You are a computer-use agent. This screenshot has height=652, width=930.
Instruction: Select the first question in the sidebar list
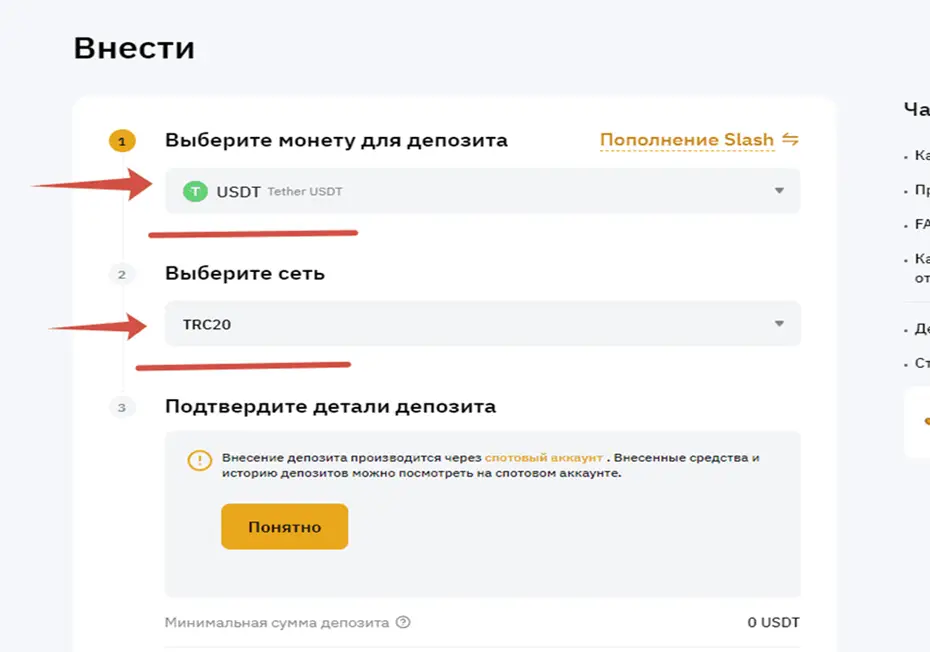tap(915, 157)
